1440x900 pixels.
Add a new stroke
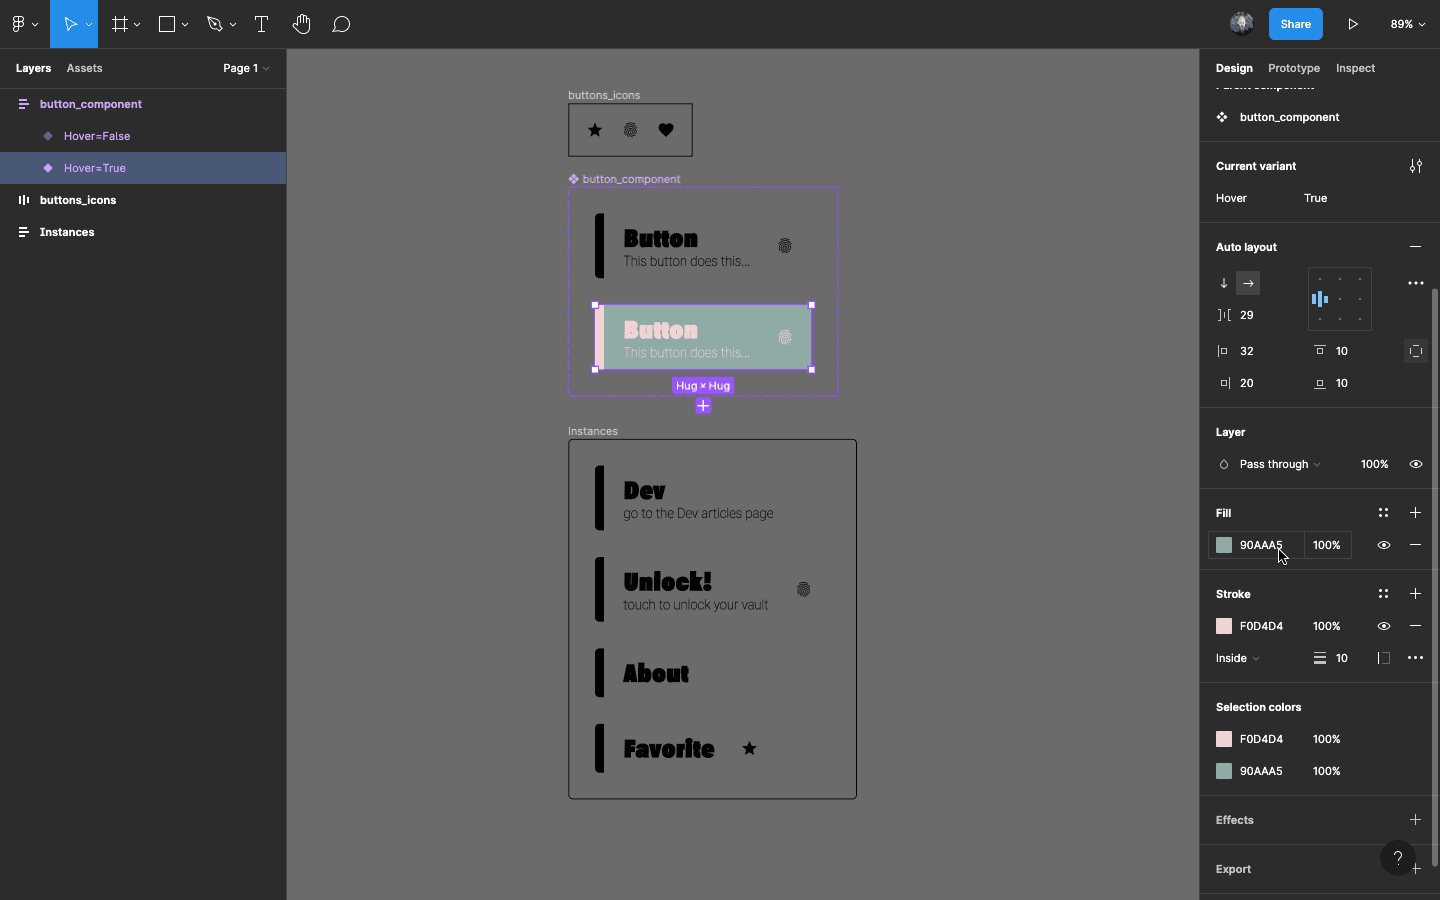(1415, 594)
